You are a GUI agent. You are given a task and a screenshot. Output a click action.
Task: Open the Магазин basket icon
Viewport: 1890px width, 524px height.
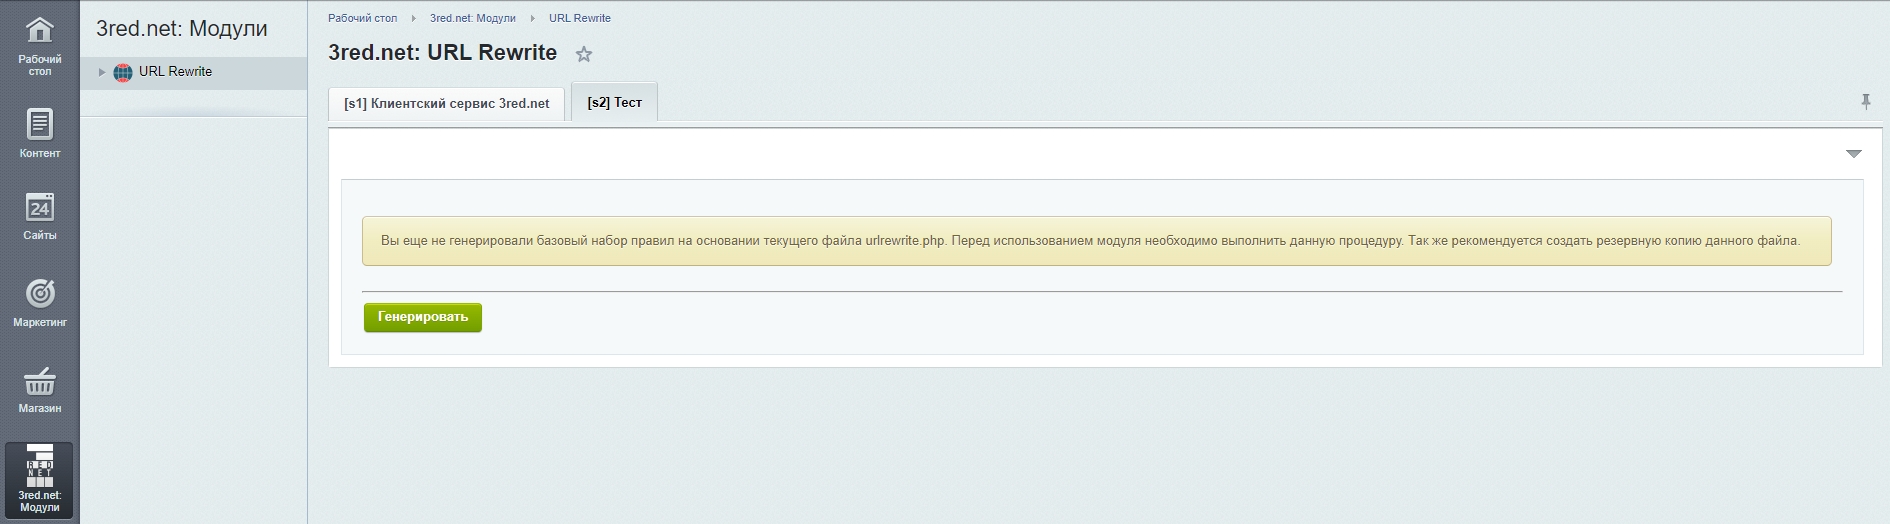coord(39,389)
